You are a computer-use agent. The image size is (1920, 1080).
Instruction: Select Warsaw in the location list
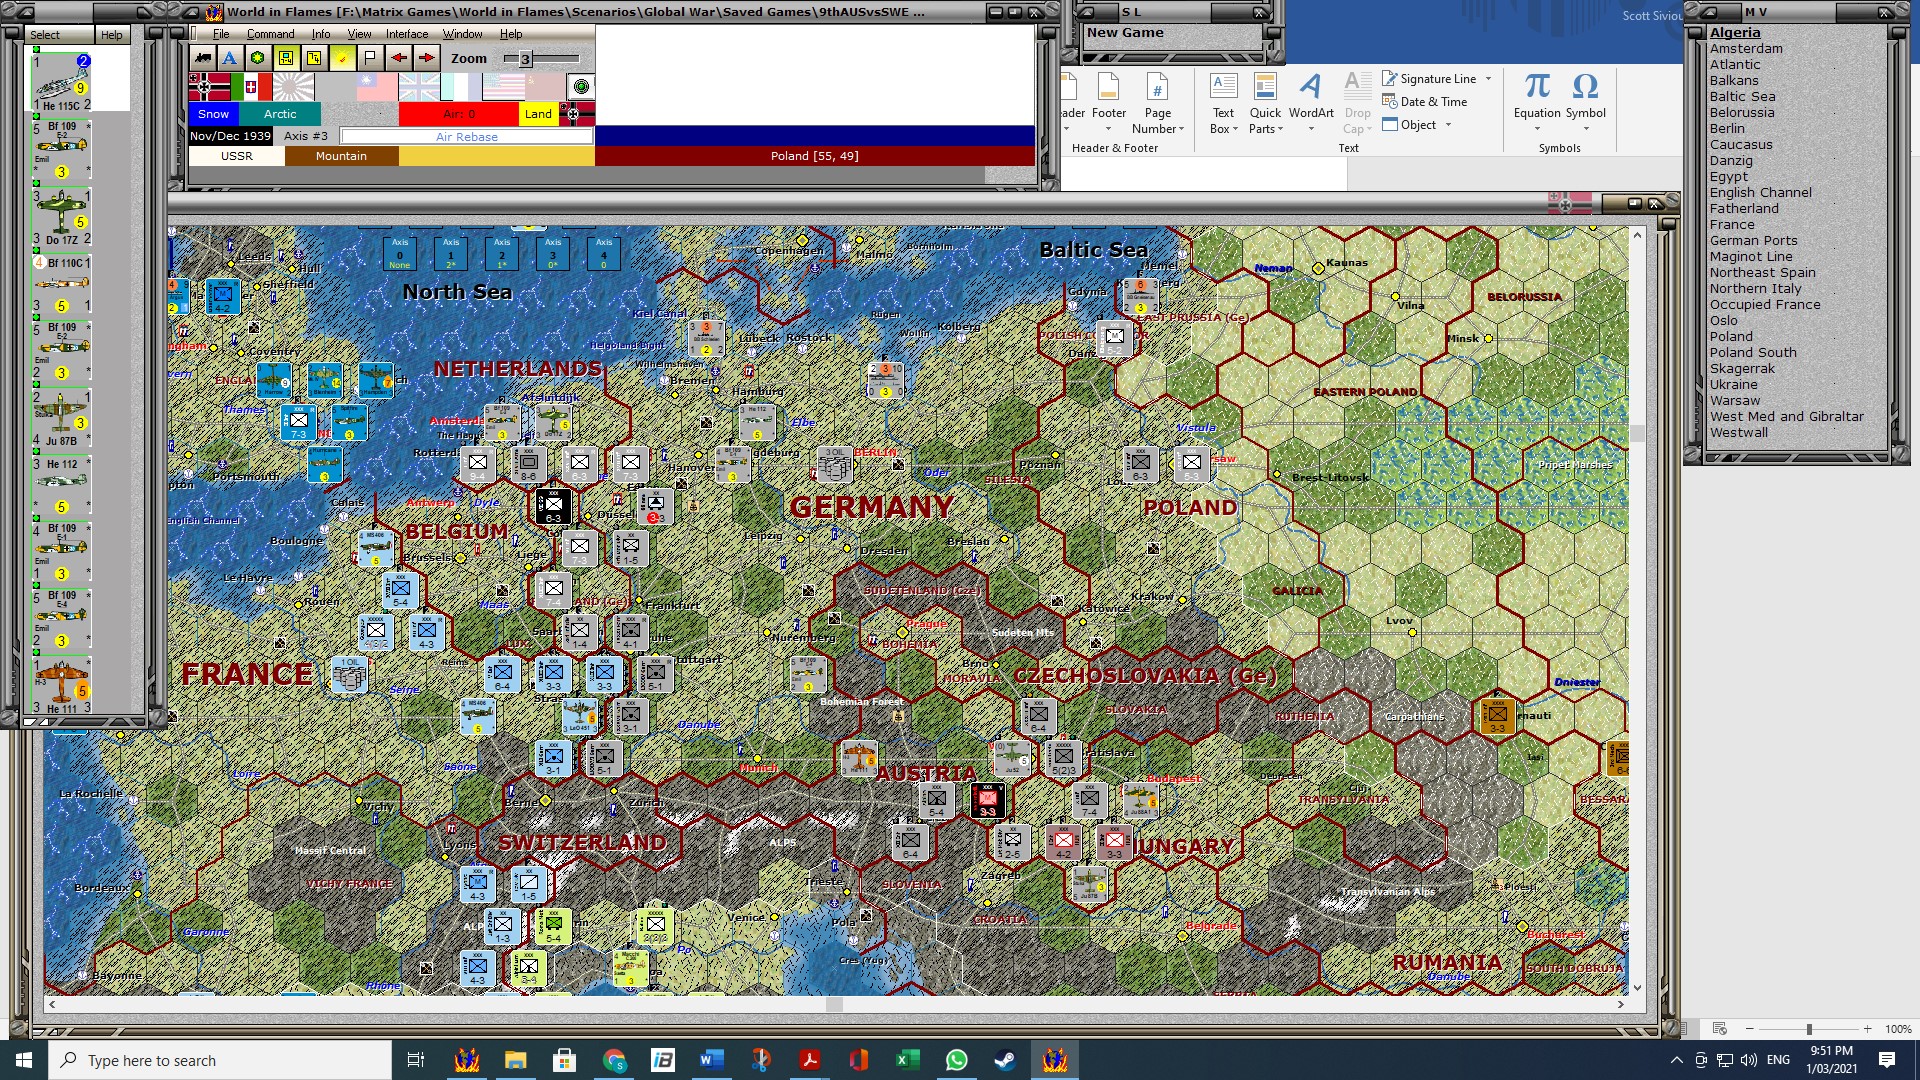(1736, 400)
